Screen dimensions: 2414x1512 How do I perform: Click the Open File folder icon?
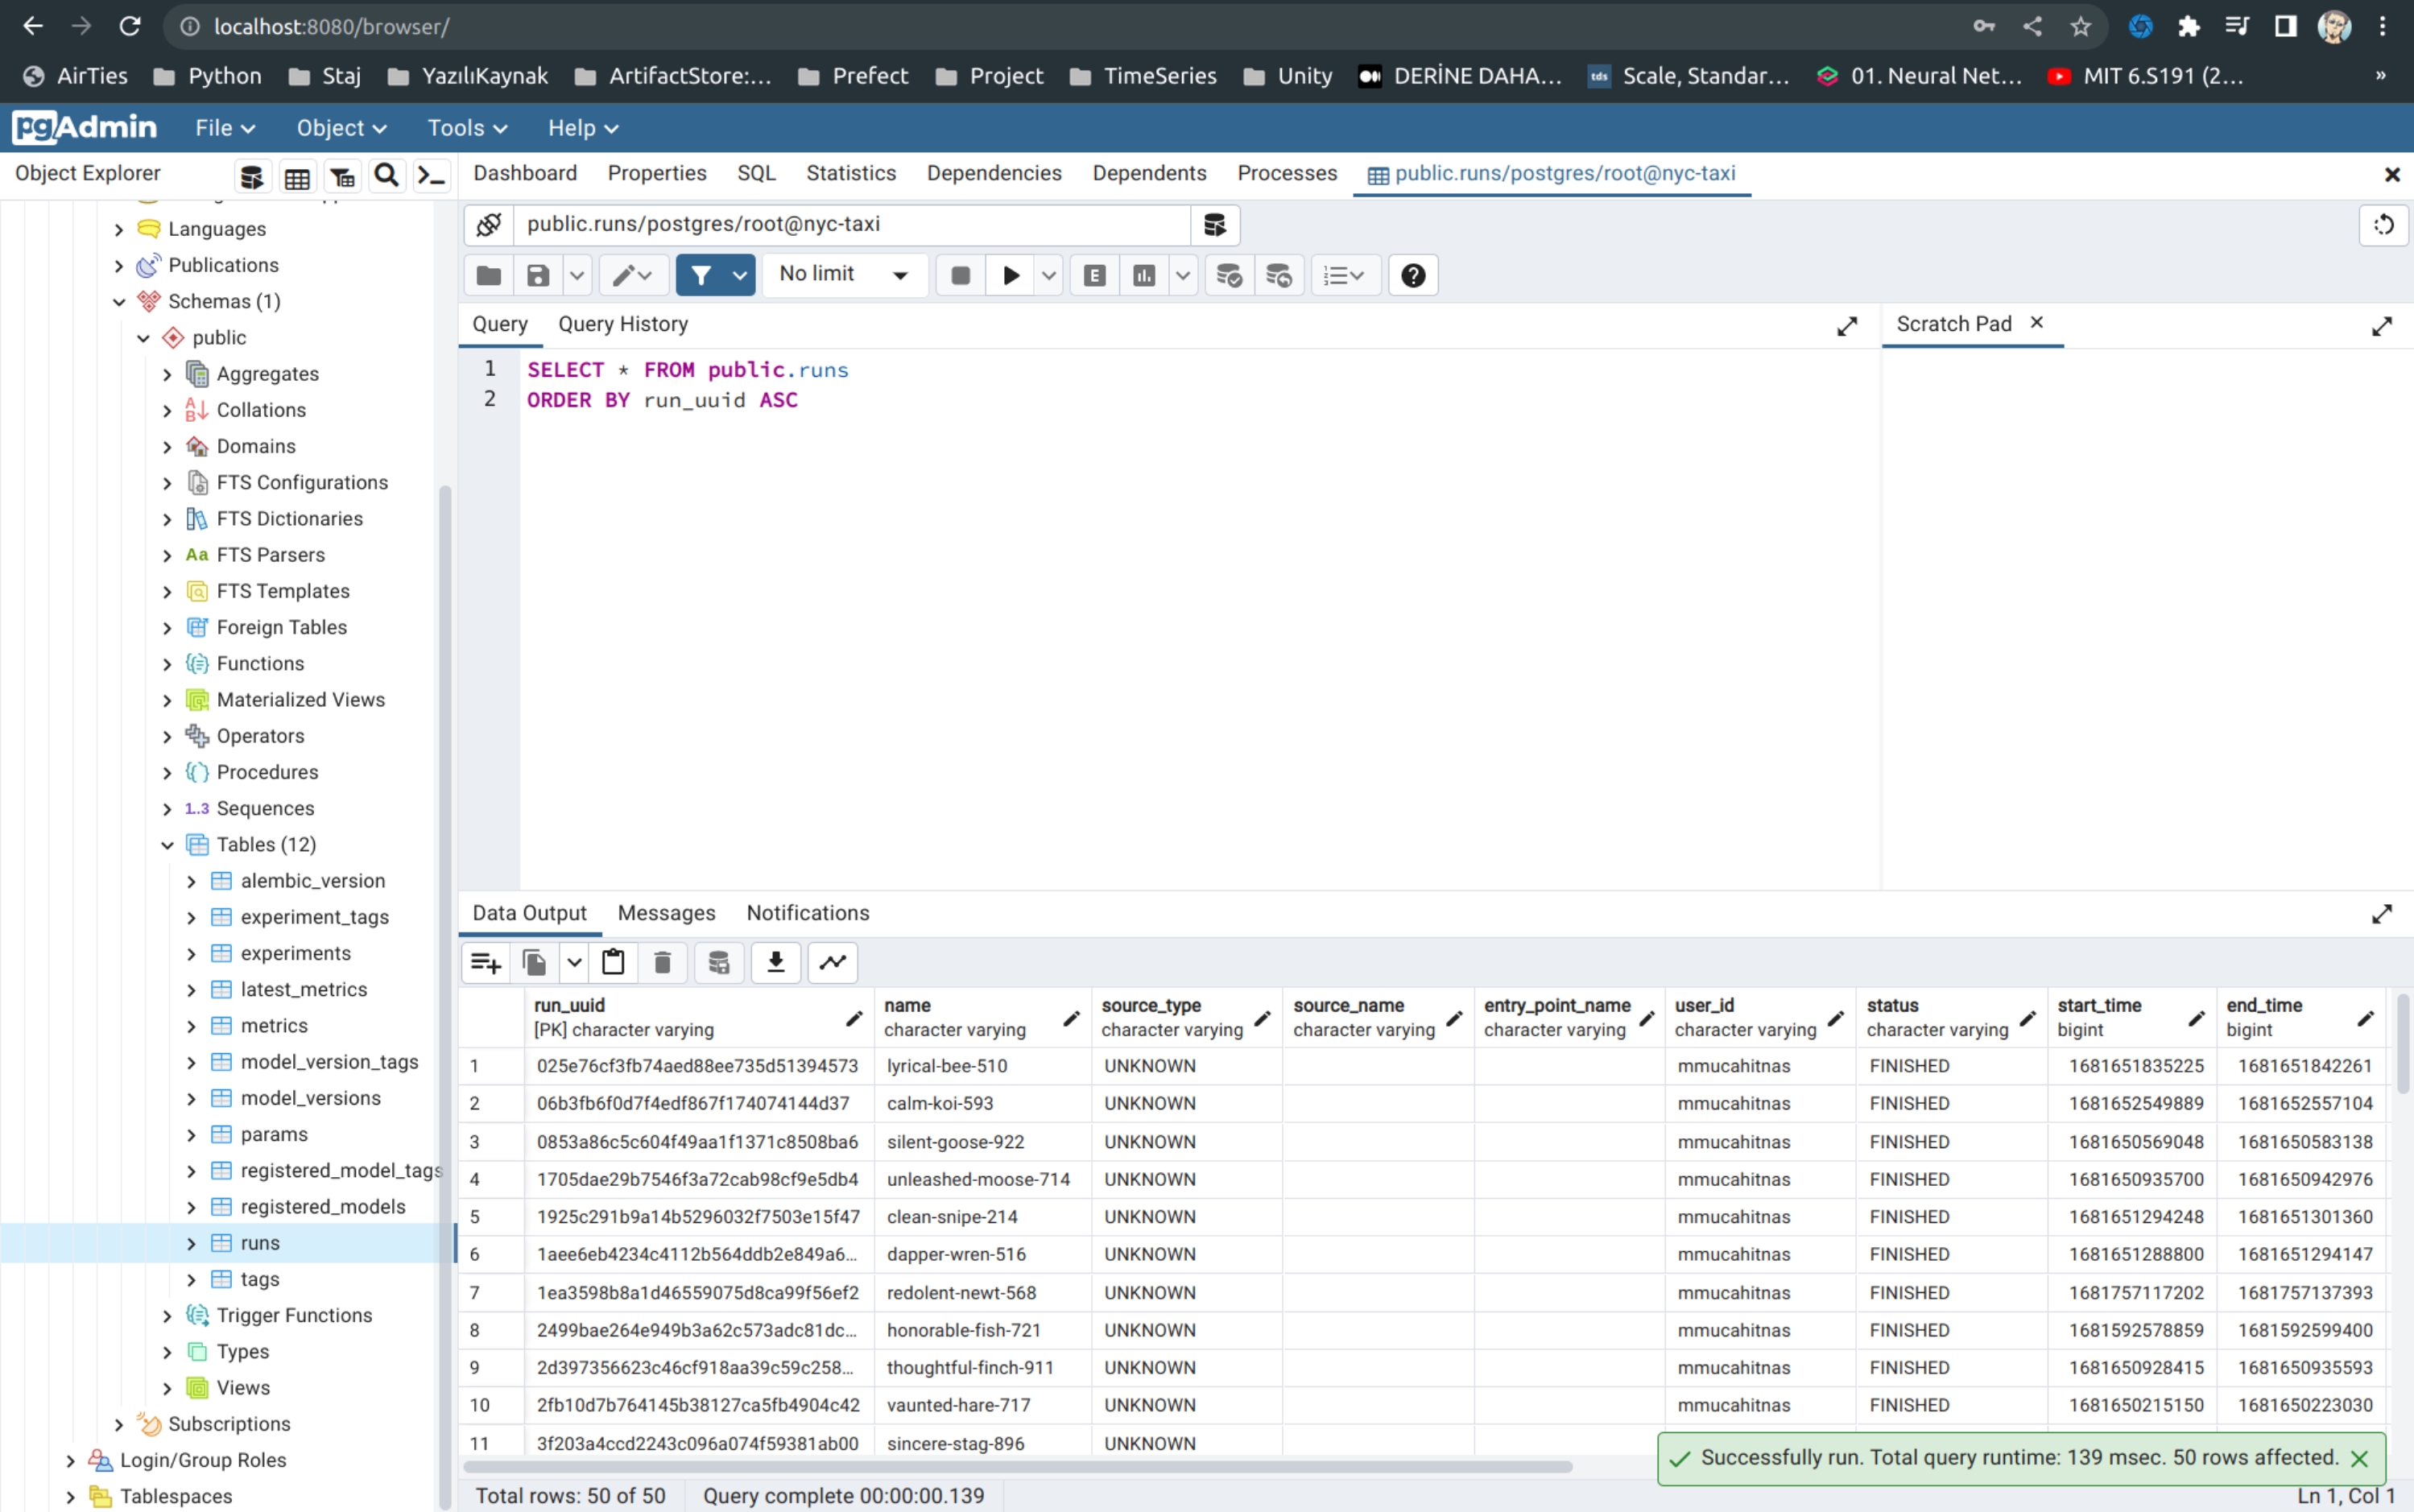tap(489, 275)
